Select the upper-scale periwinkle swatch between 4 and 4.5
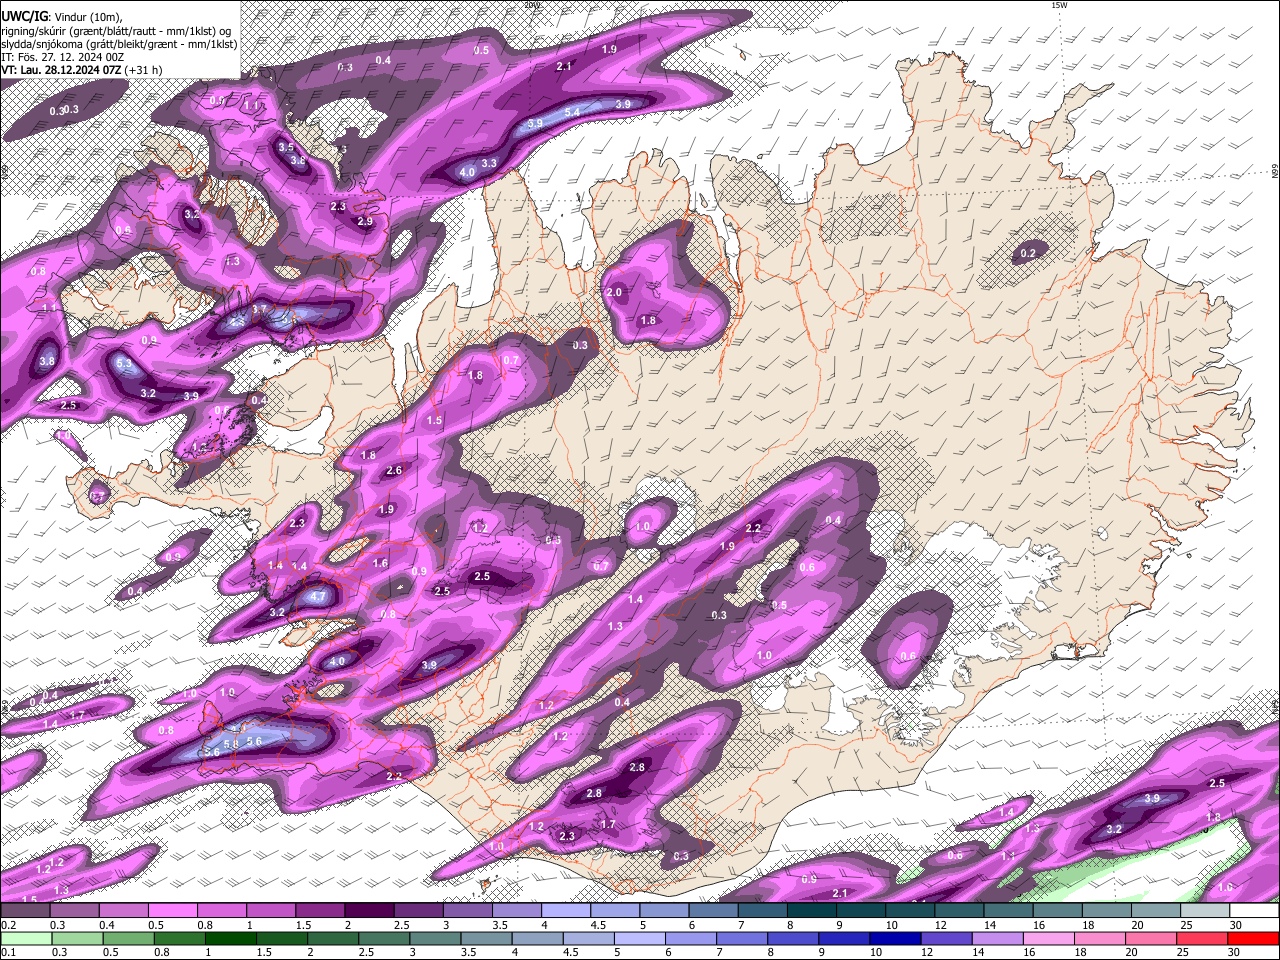The height and width of the screenshot is (960, 1280). tap(566, 911)
